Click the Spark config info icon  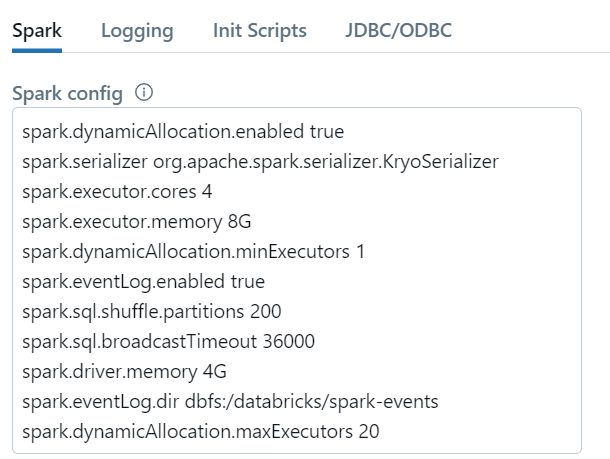tap(144, 93)
